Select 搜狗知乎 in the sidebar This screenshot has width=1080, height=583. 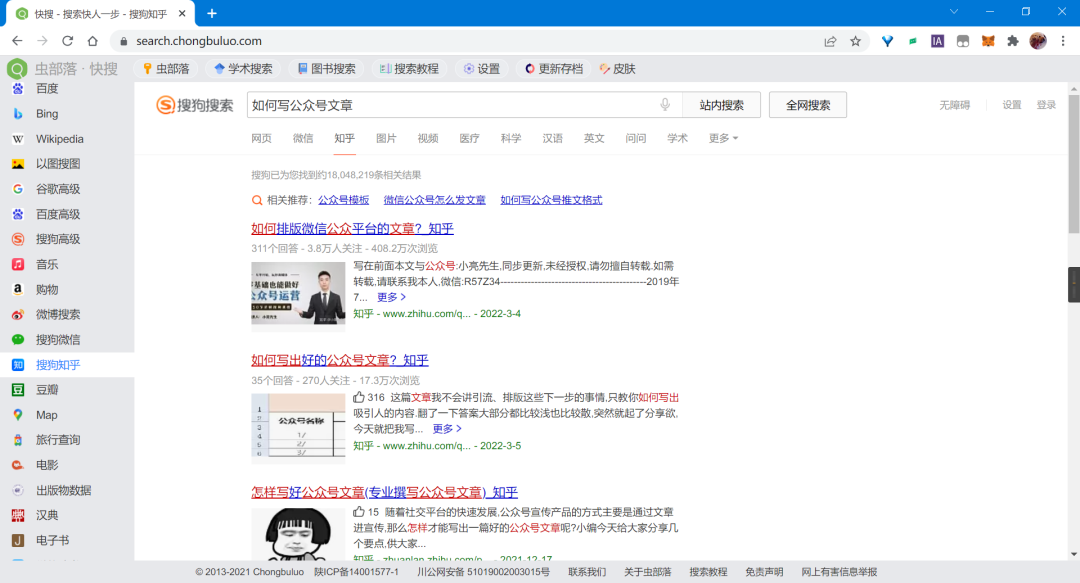tap(67, 365)
